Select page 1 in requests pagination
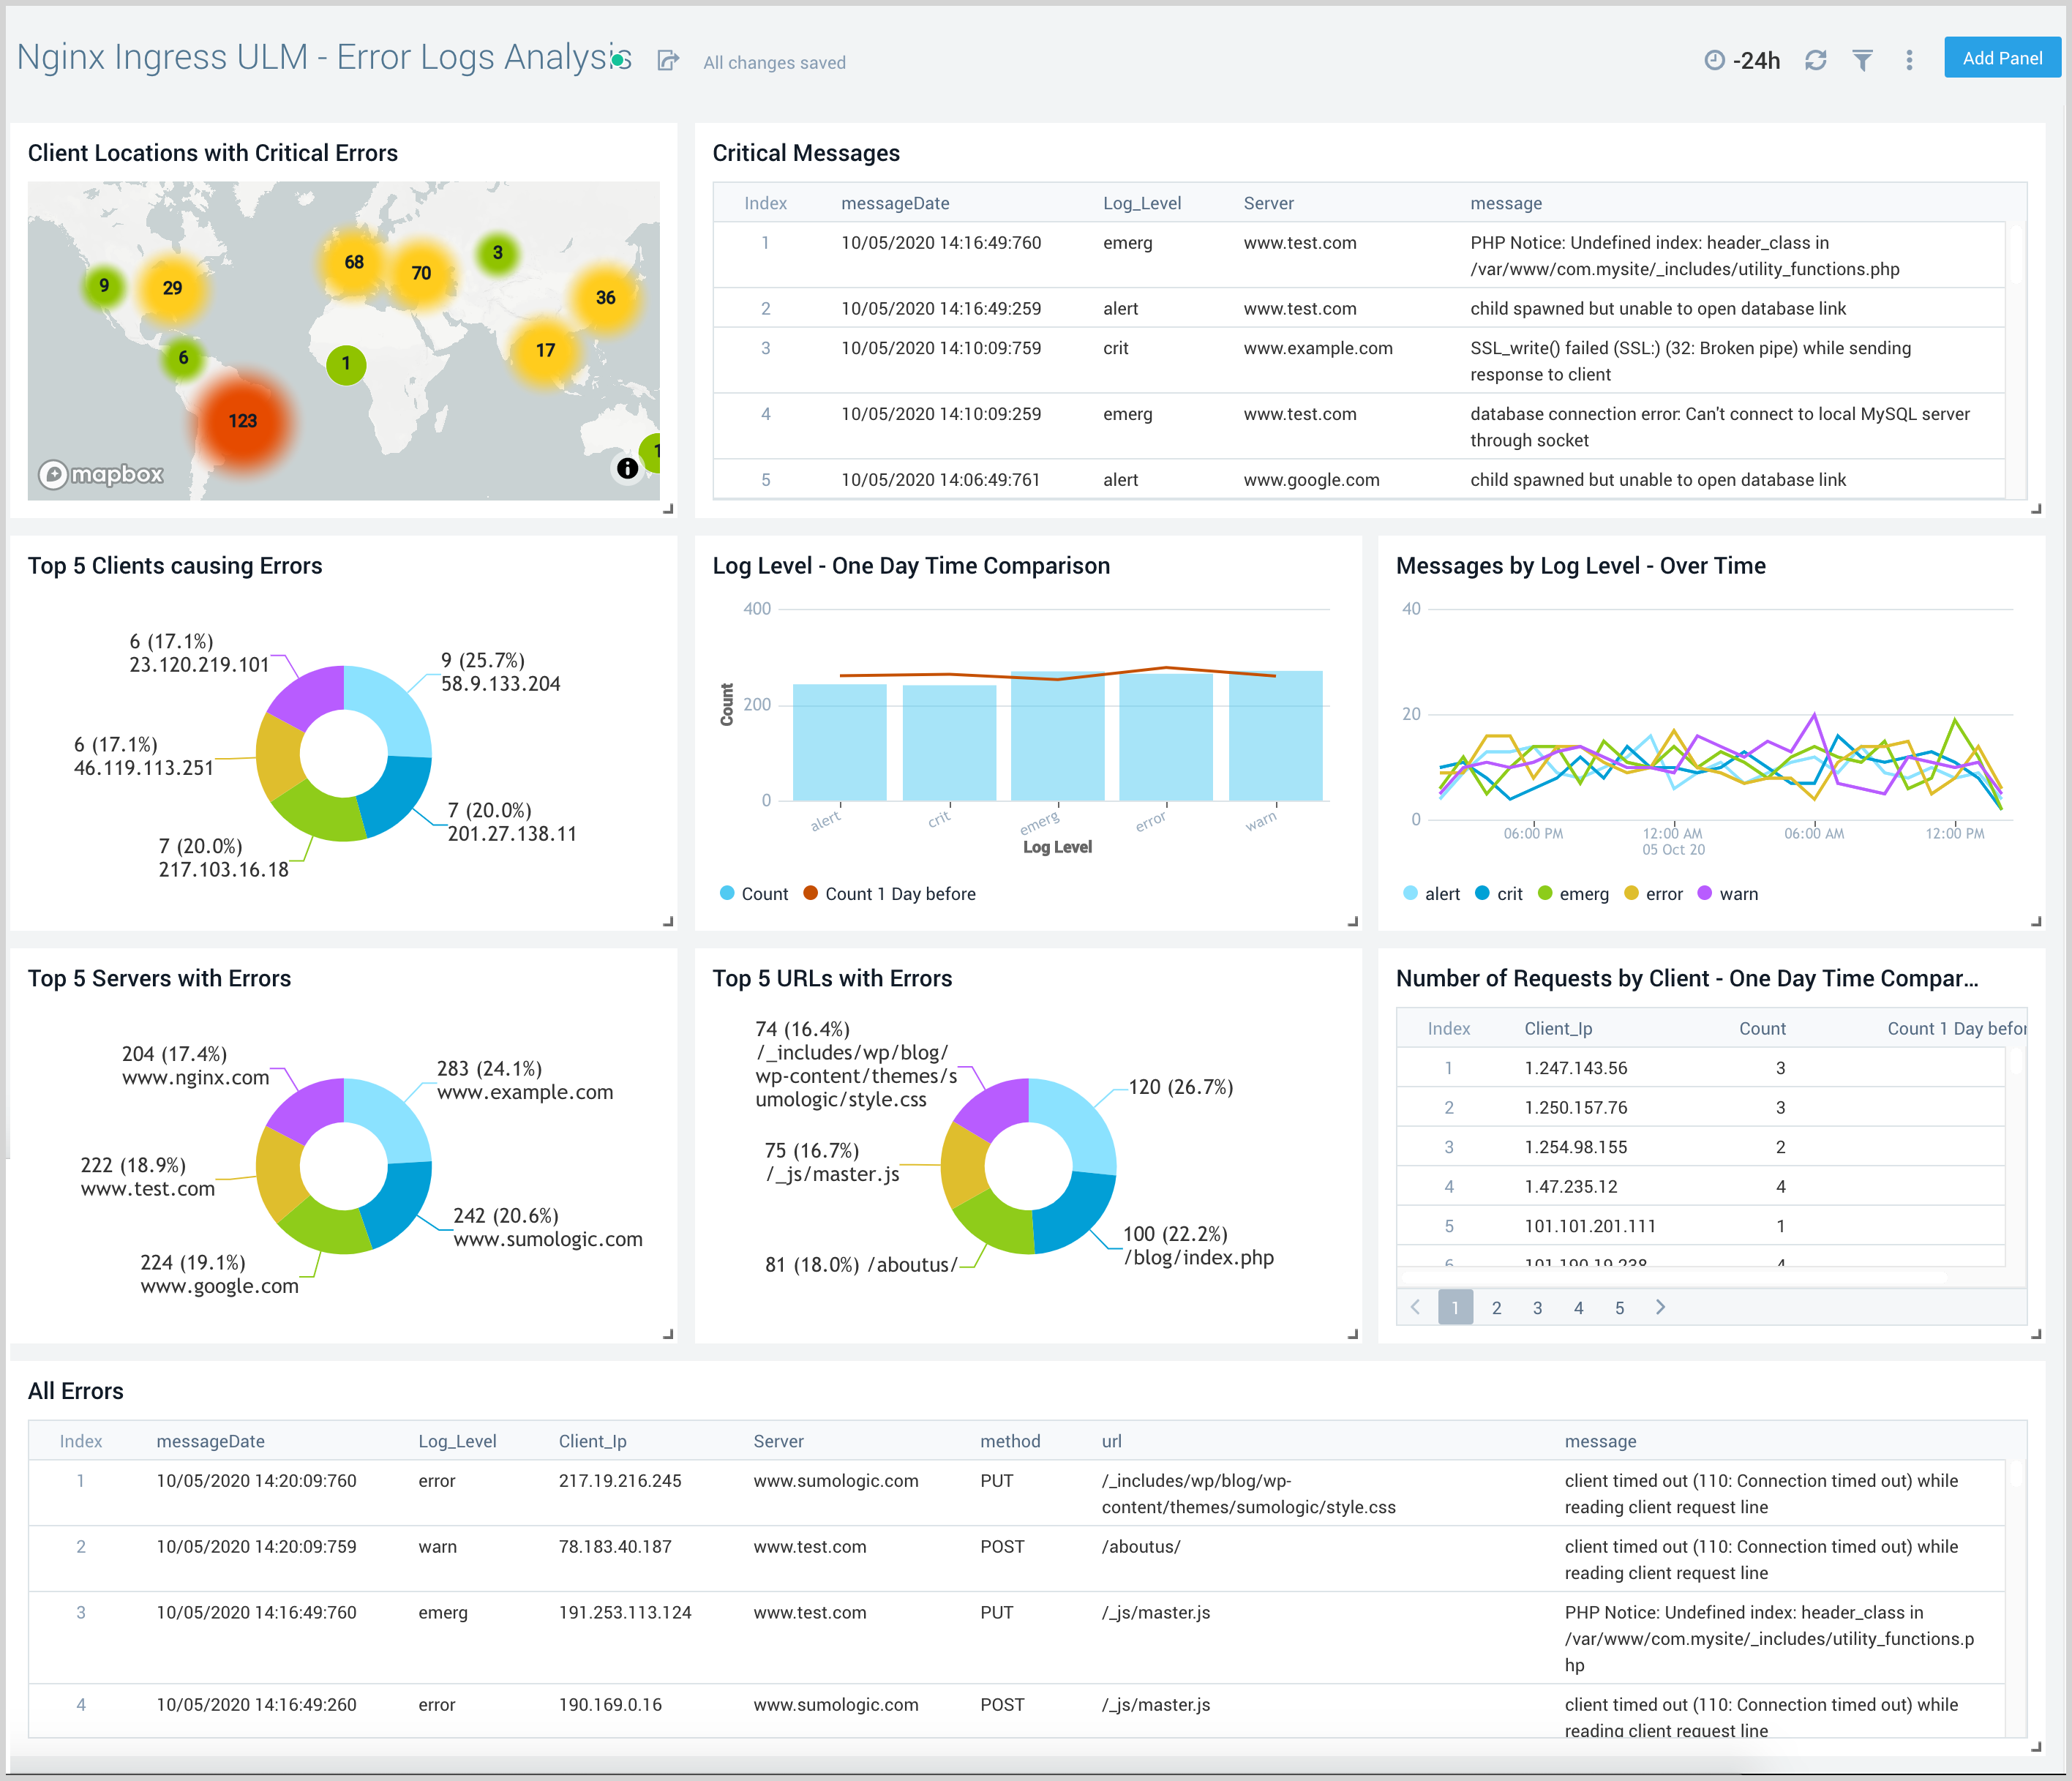The image size is (2072, 1781). tap(1455, 1307)
